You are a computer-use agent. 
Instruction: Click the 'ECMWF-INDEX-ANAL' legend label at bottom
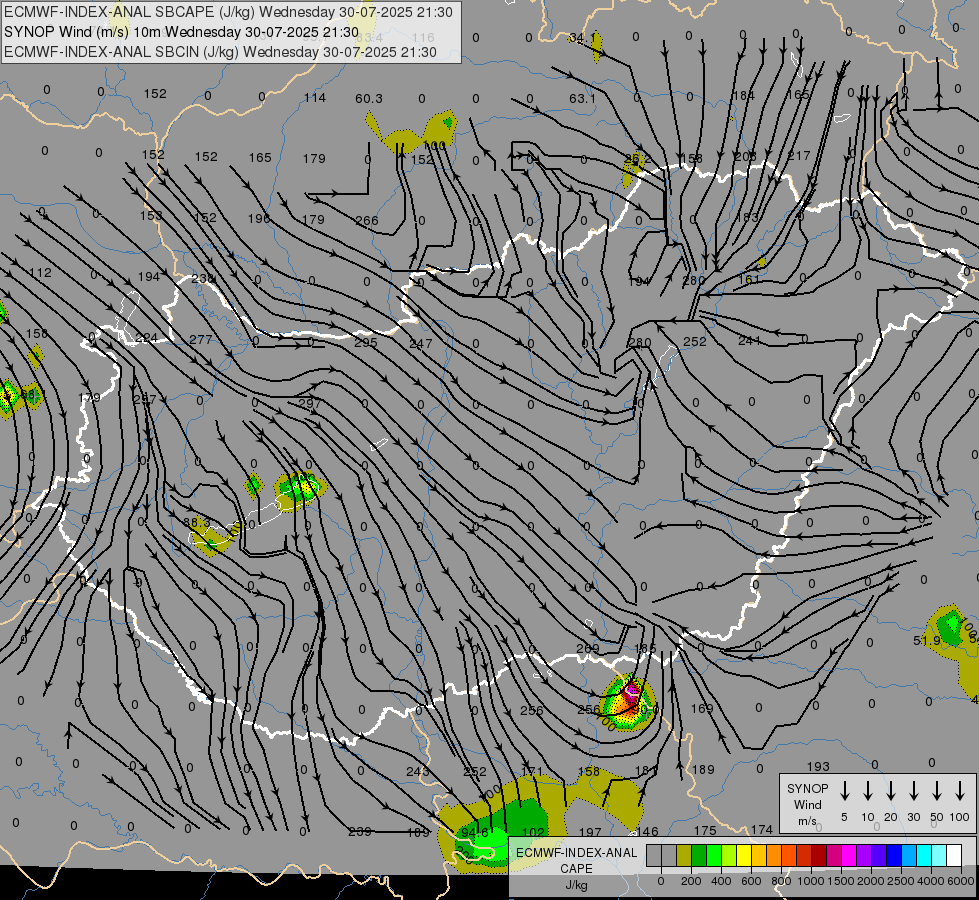click(576, 853)
